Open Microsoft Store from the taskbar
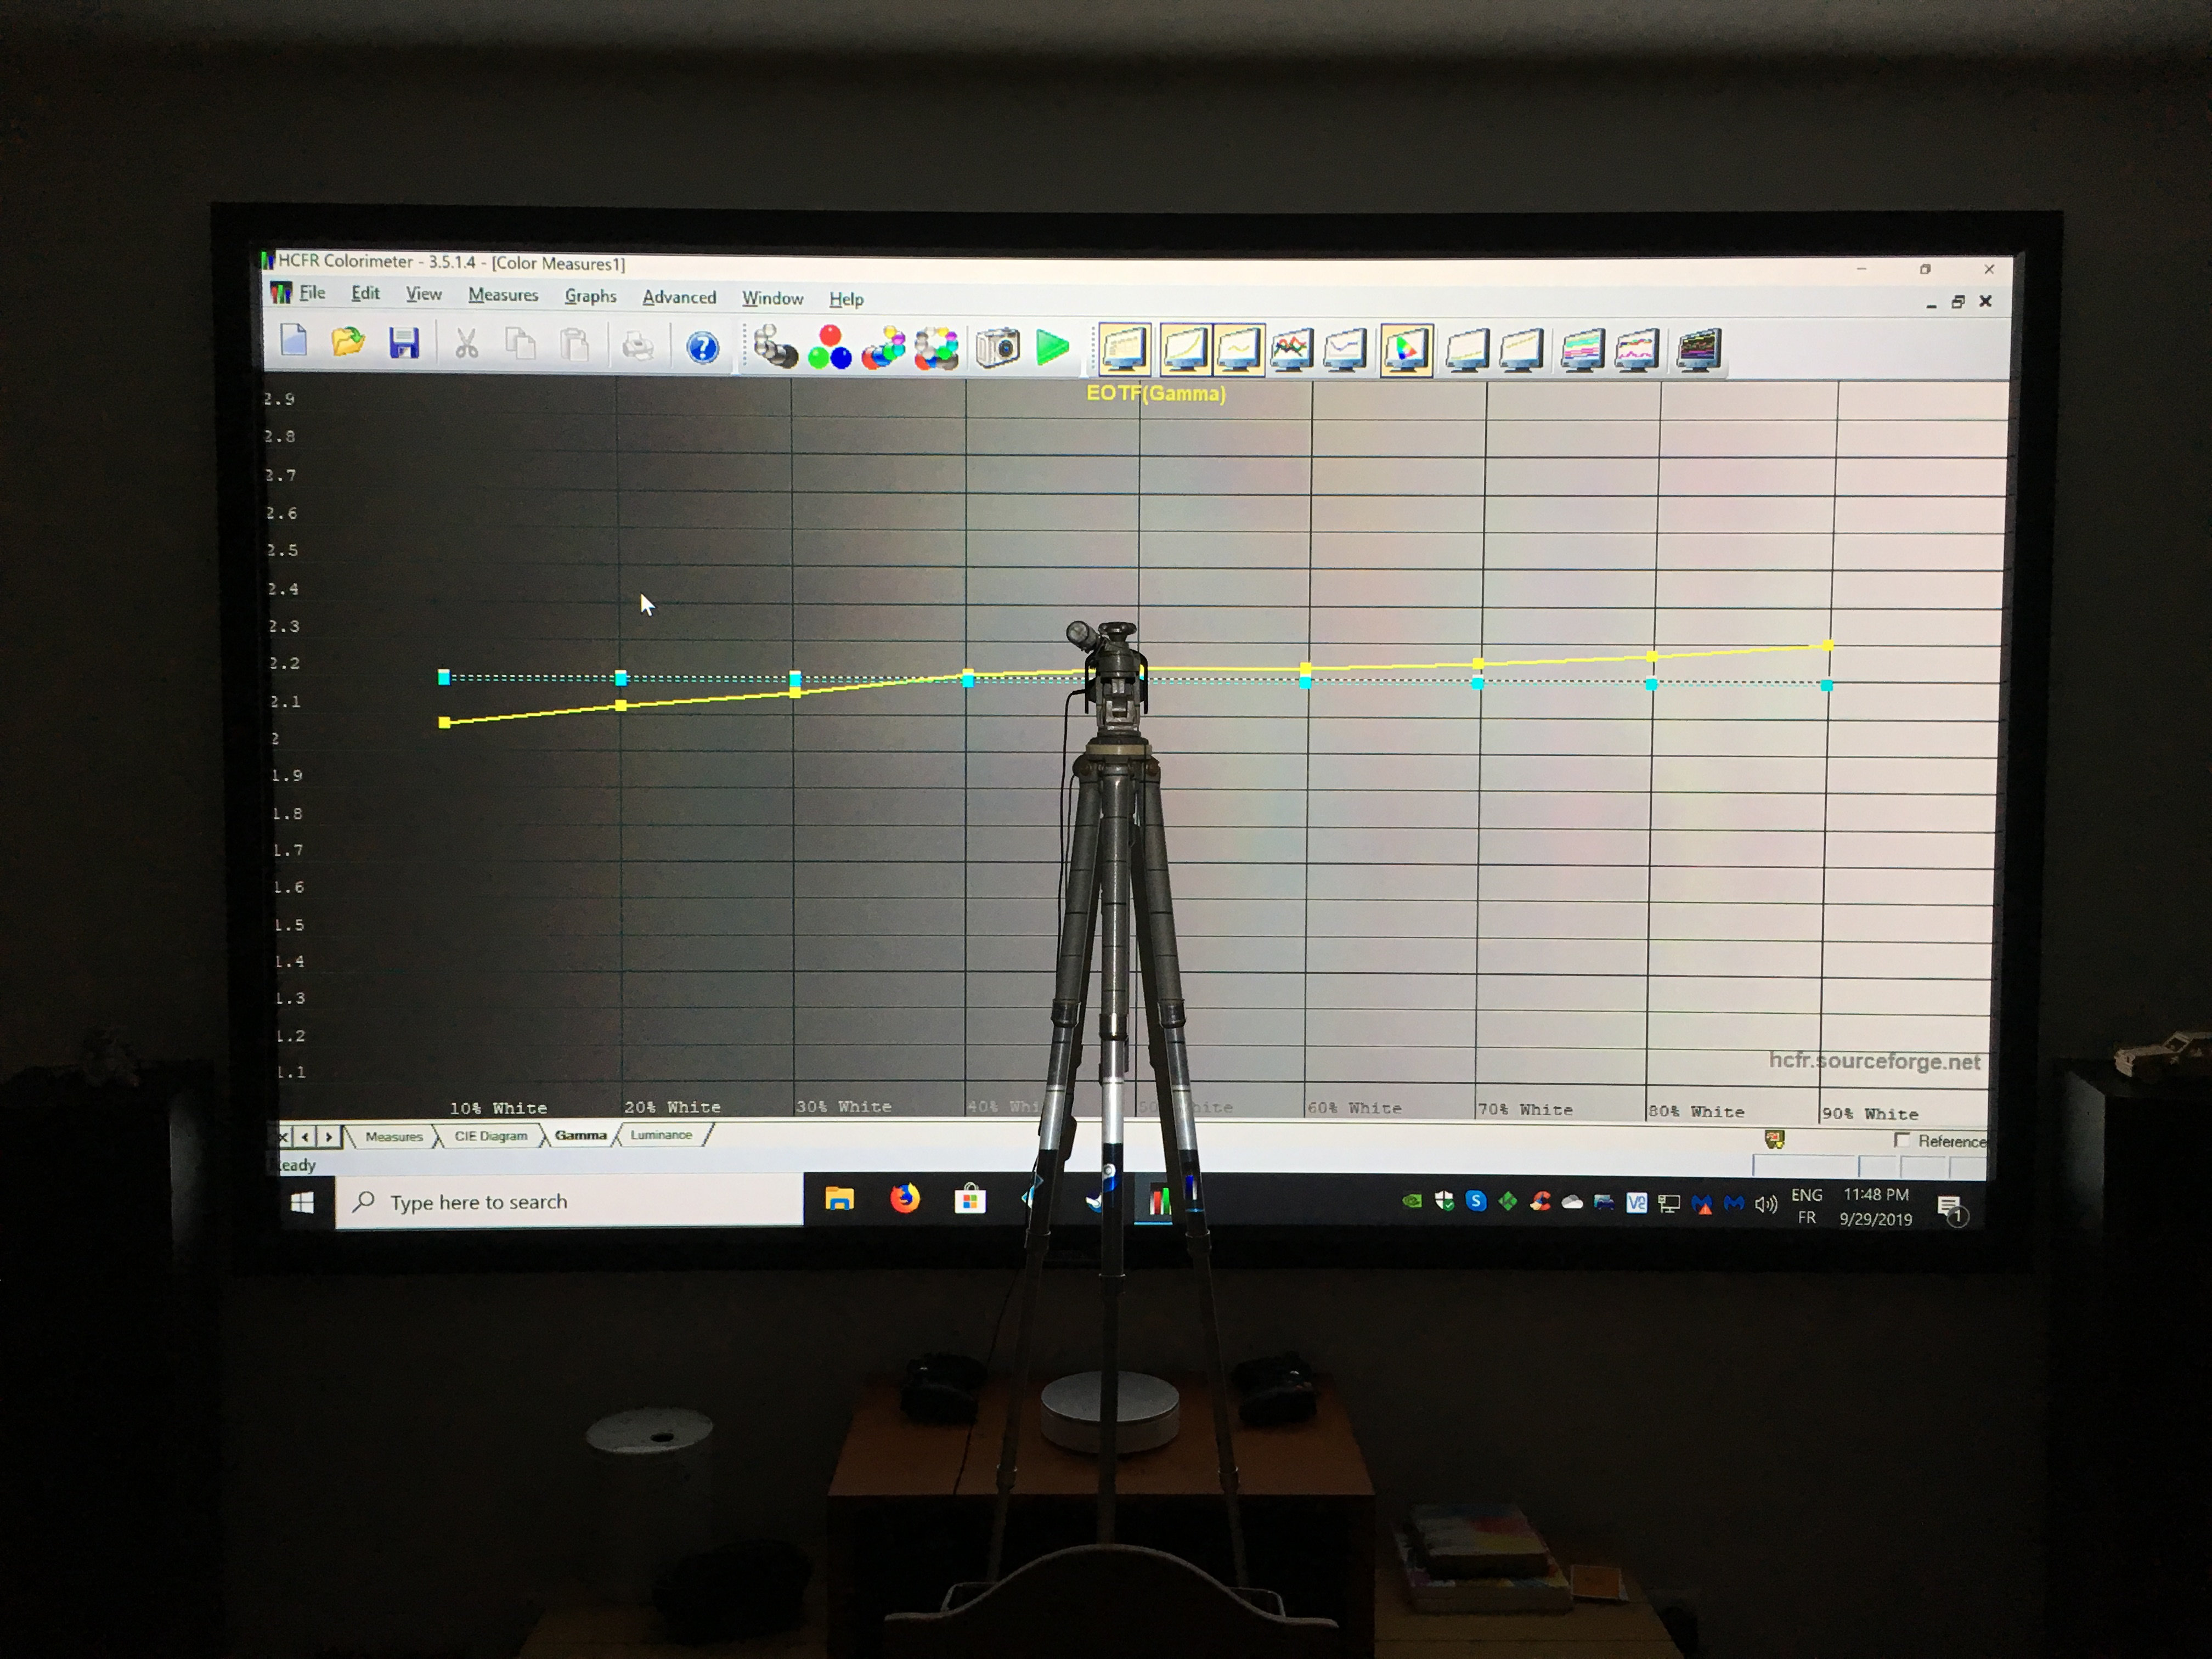This screenshot has height=1659, width=2212. [x=970, y=1199]
